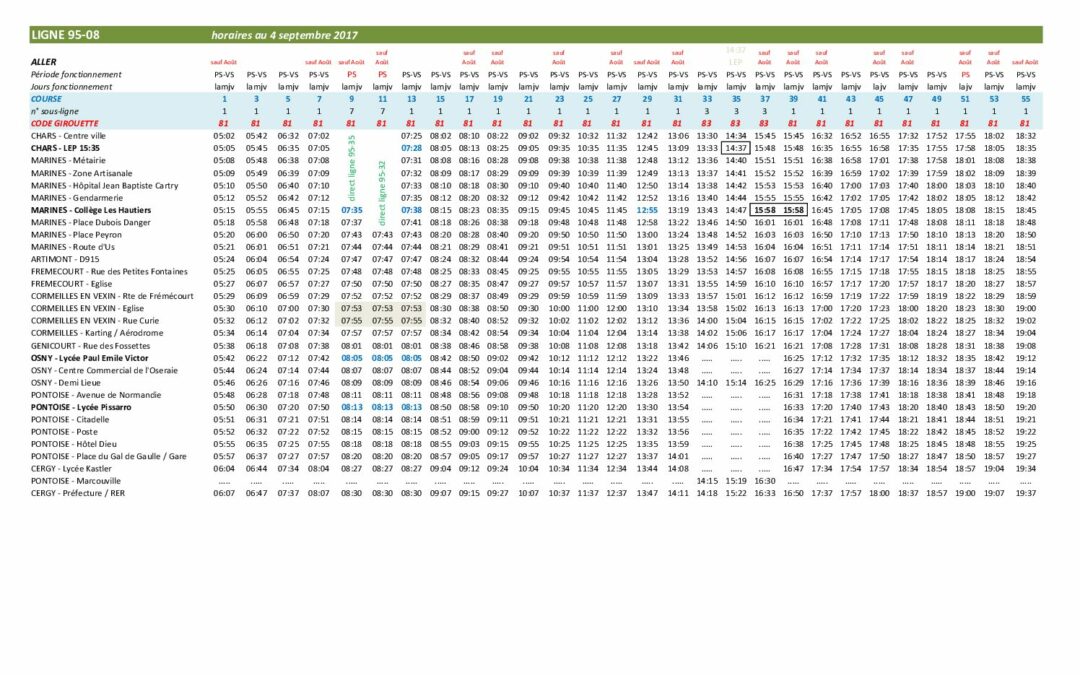Select course number 13 in the COURSE row
The width and height of the screenshot is (1080, 675).
411,99
